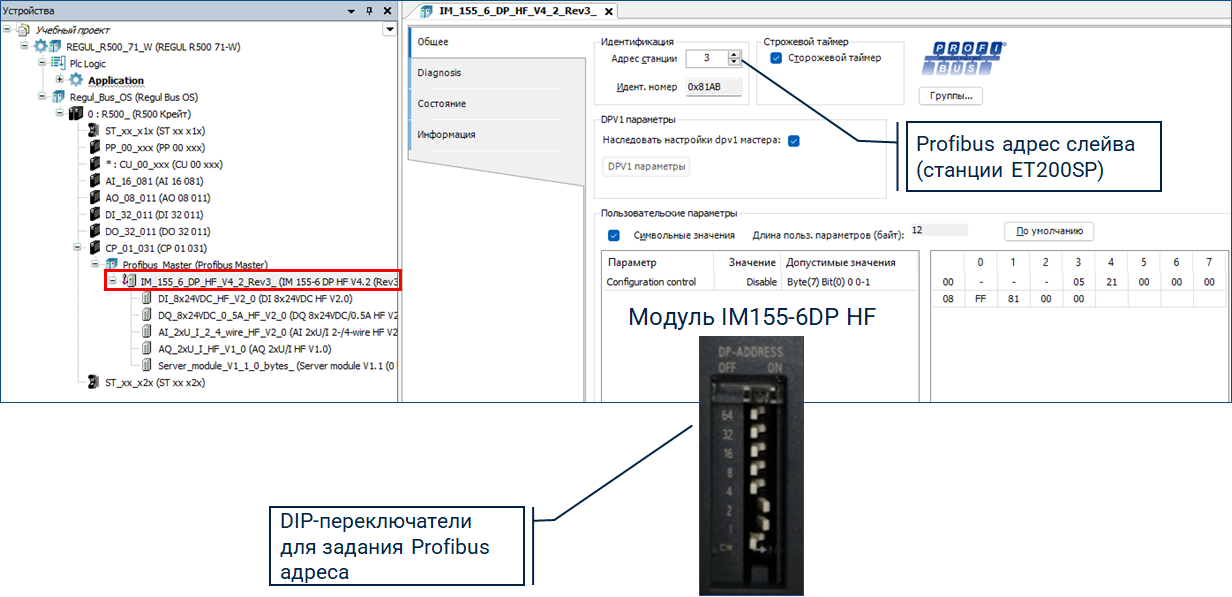This screenshot has height=597, width=1232.
Task: Close the IM_155_6_DP_HF_V4_2_Rev3_ editor tab
Action: tap(606, 11)
